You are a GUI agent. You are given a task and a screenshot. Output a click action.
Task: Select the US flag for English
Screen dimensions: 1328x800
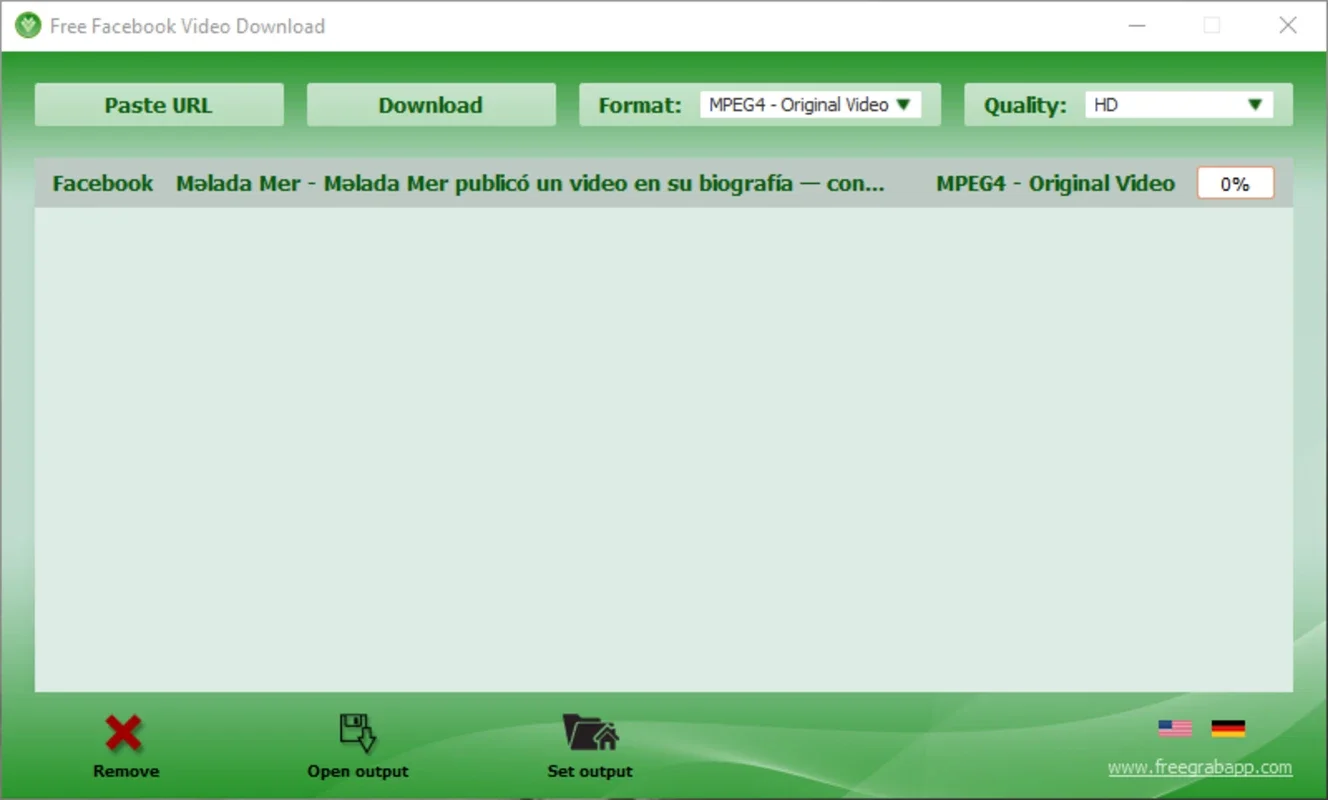[1175, 729]
